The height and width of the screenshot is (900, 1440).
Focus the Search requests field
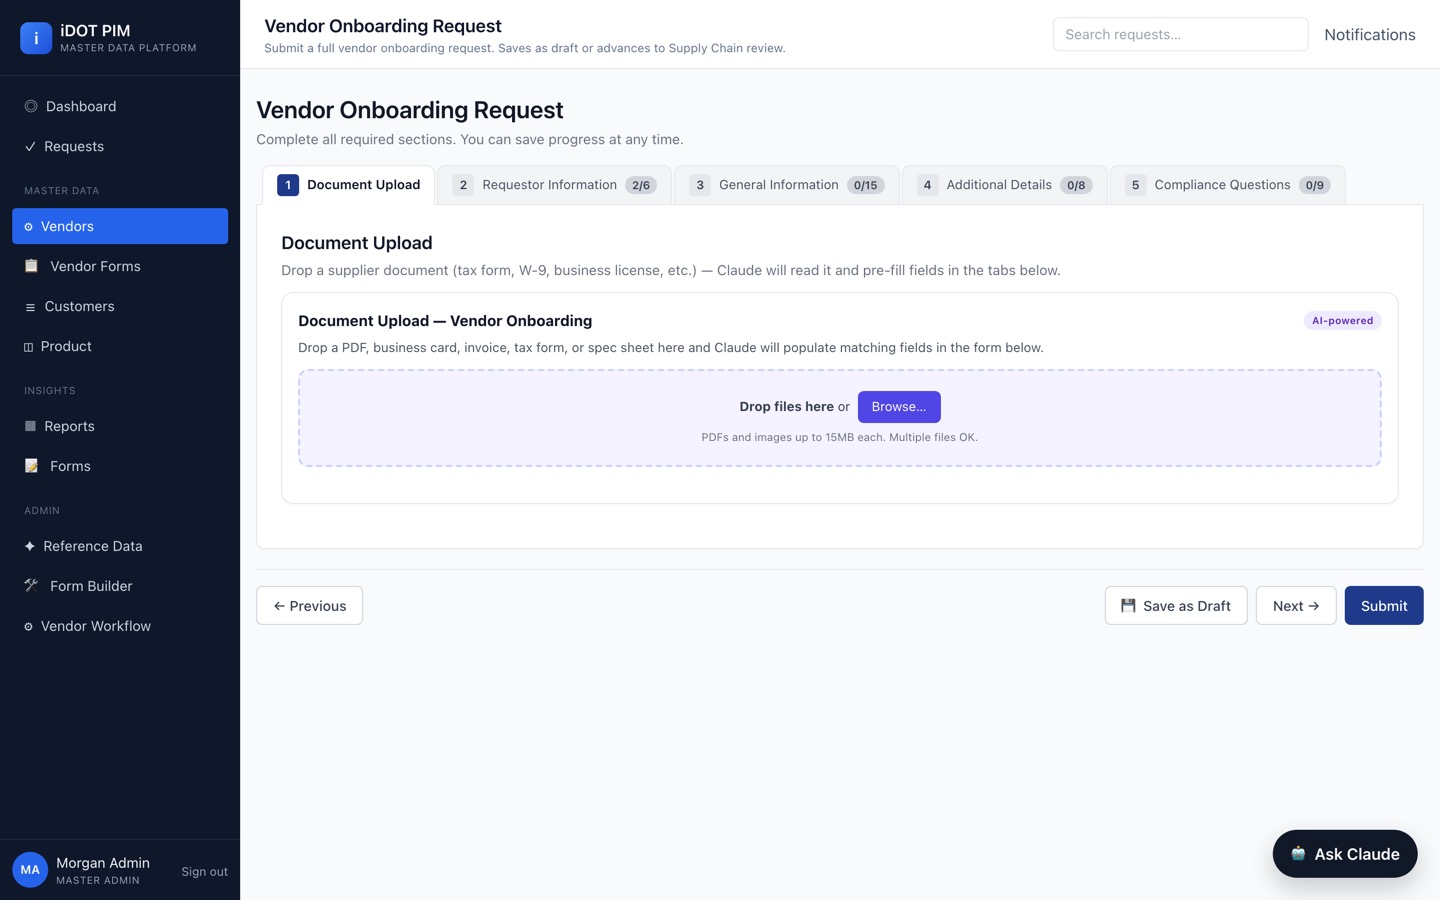(x=1180, y=34)
